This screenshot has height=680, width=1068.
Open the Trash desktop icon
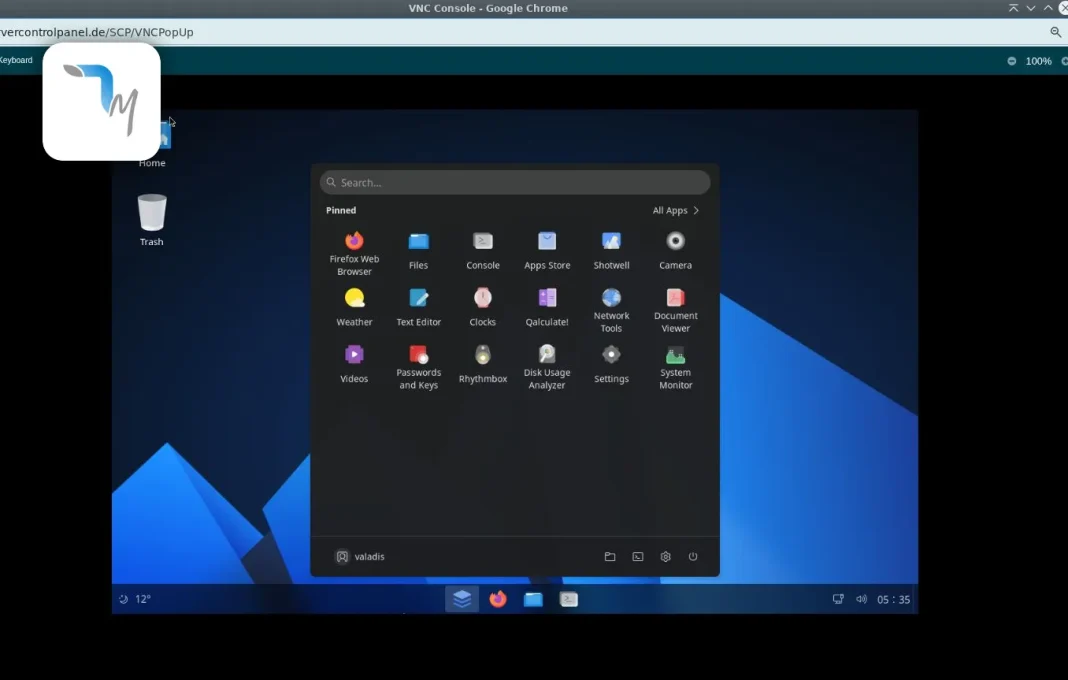(152, 220)
